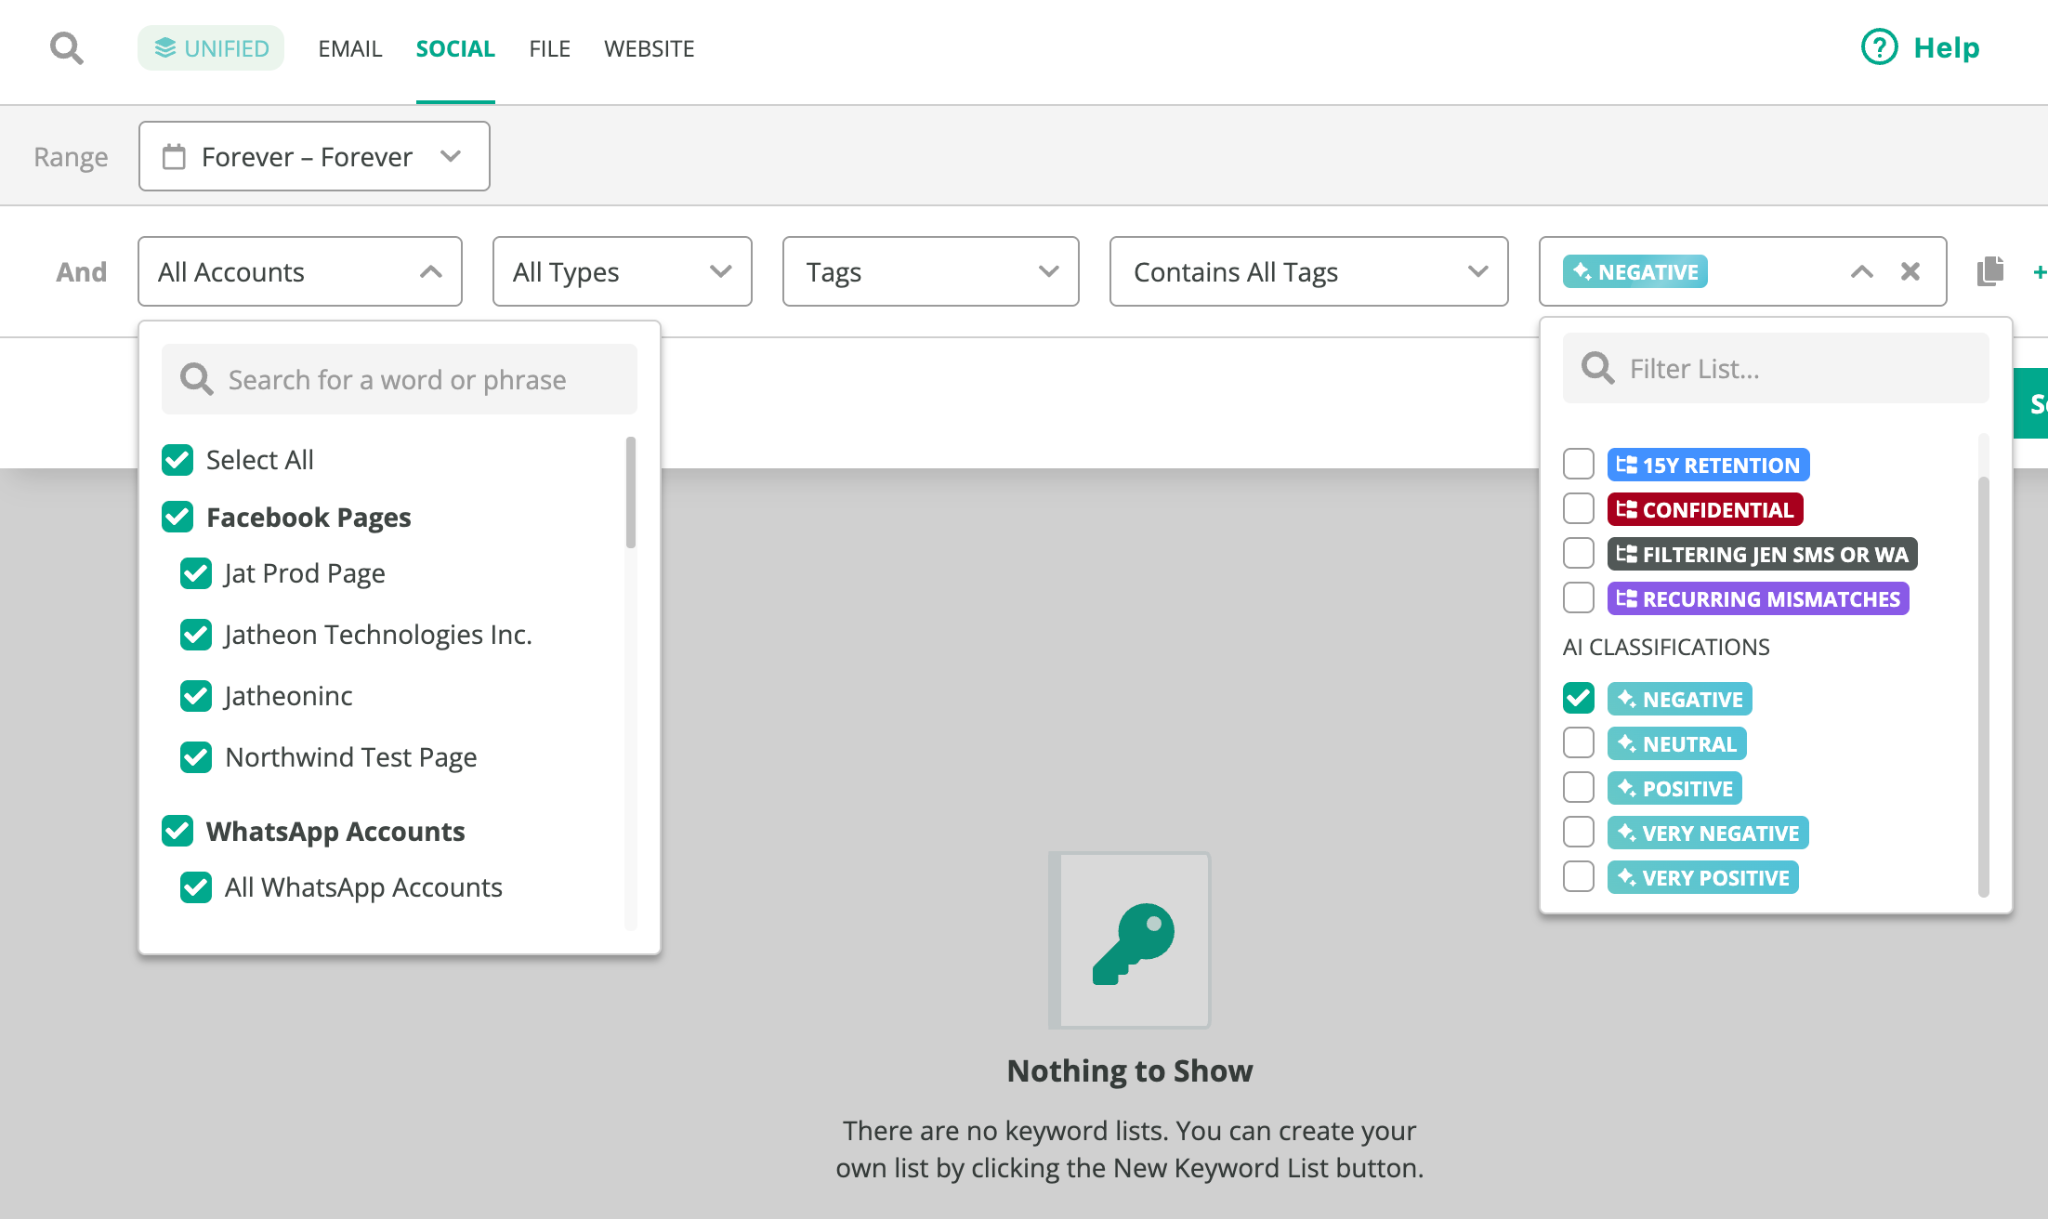Click the accounts list scrollbar

[x=631, y=492]
